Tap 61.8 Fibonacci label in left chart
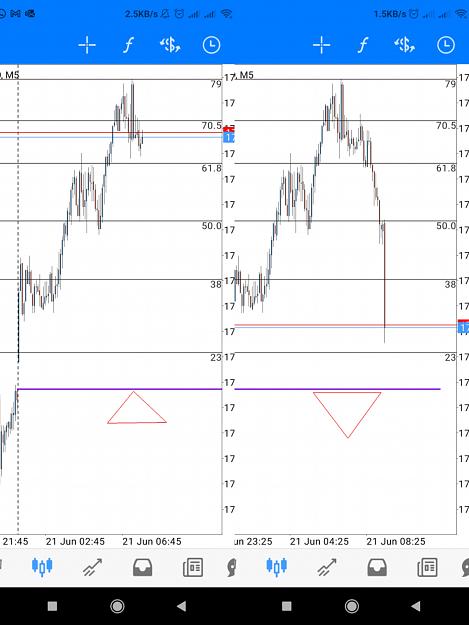The height and width of the screenshot is (625, 469). tap(211, 168)
